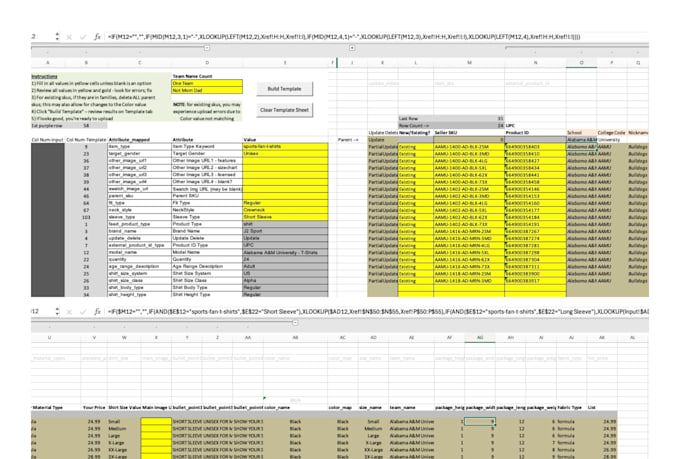This screenshot has width=680, height=459.
Task: Click the selected package_width cell in the Small row
Action: click(480, 421)
